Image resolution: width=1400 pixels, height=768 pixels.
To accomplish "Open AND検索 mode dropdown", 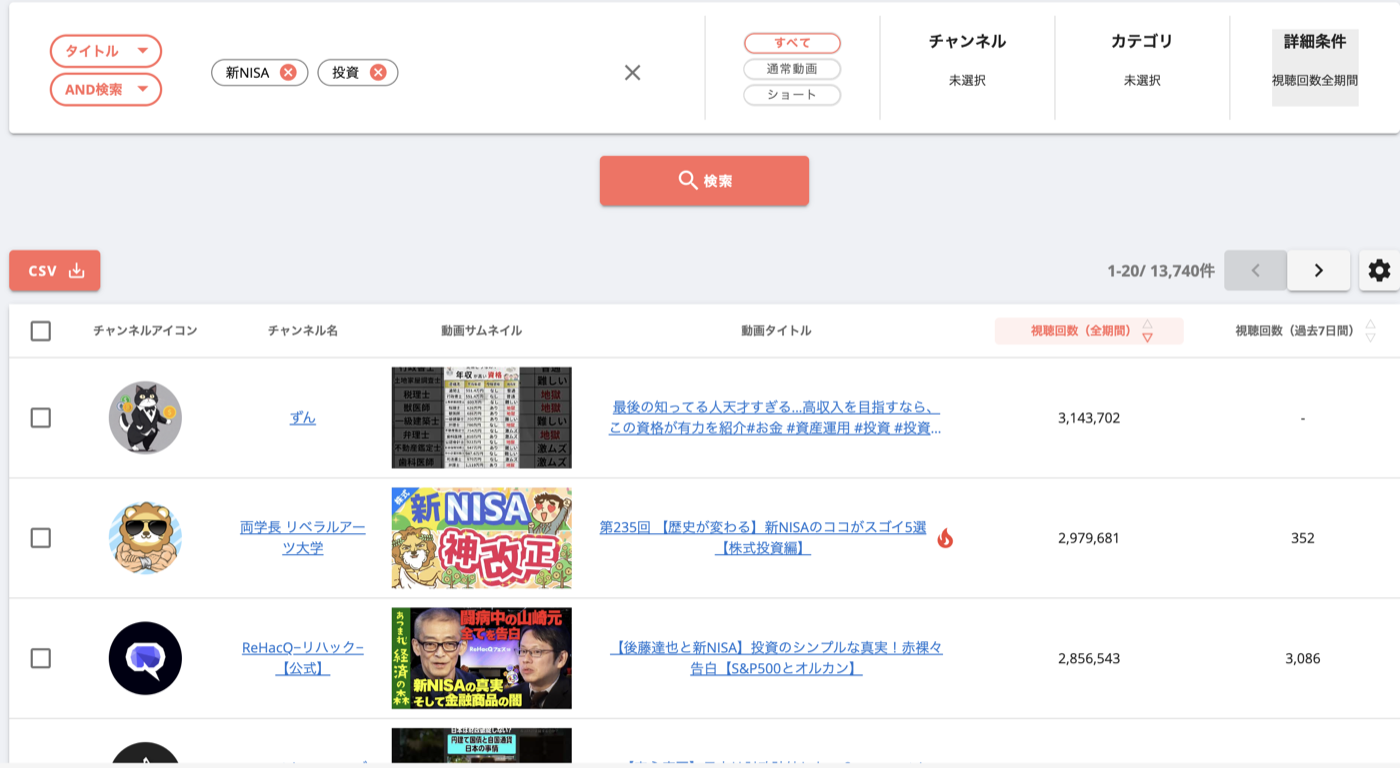I will pos(106,89).
